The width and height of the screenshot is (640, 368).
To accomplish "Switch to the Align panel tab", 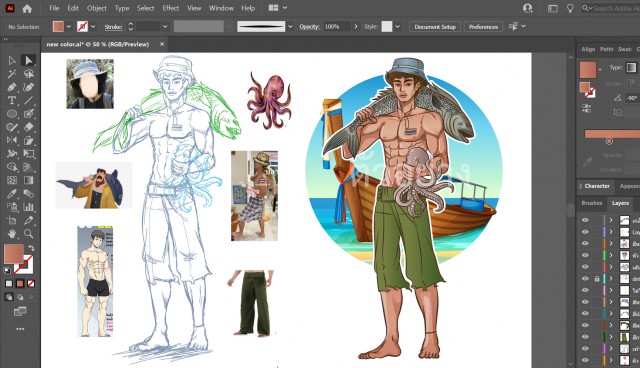I will [x=588, y=49].
